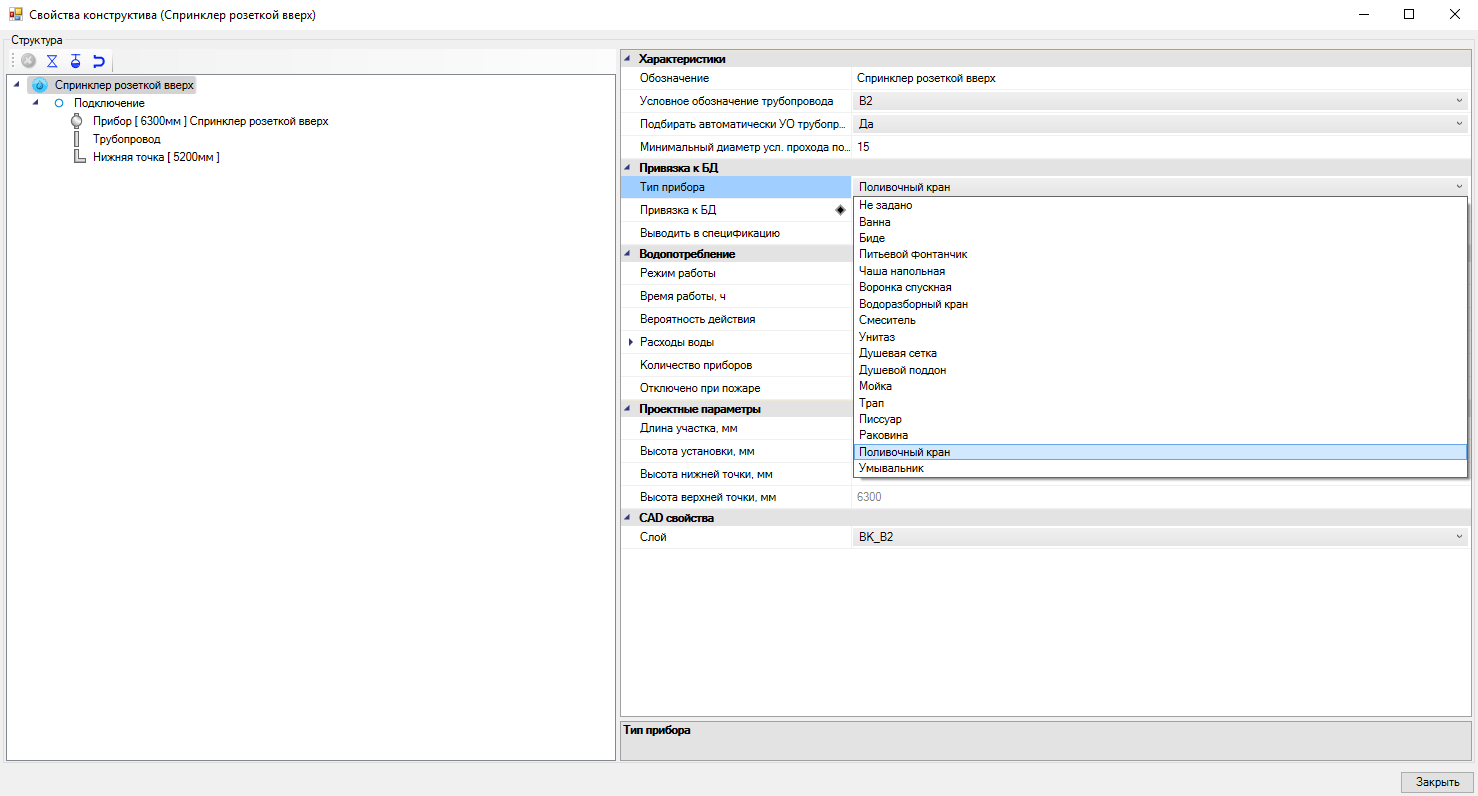Choose Трап from the list

[x=1160, y=403]
